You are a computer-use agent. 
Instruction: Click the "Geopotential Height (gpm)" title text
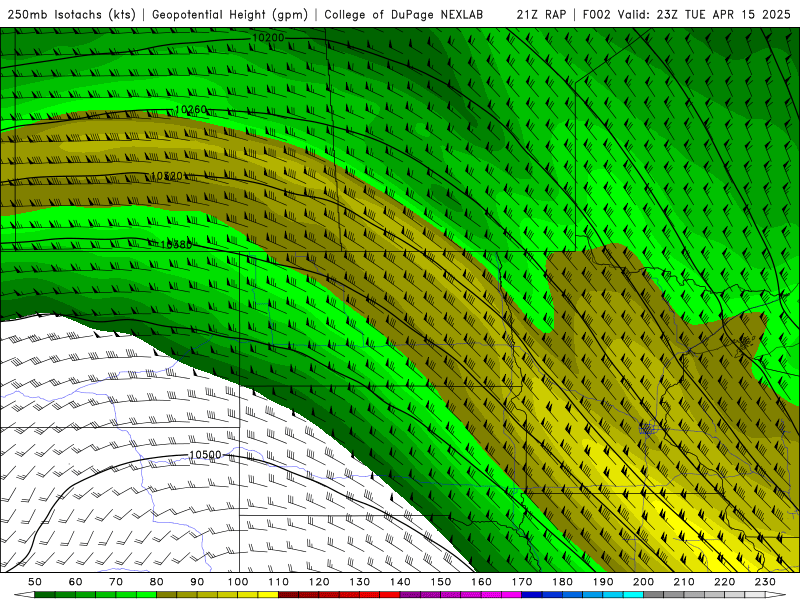tap(230, 14)
